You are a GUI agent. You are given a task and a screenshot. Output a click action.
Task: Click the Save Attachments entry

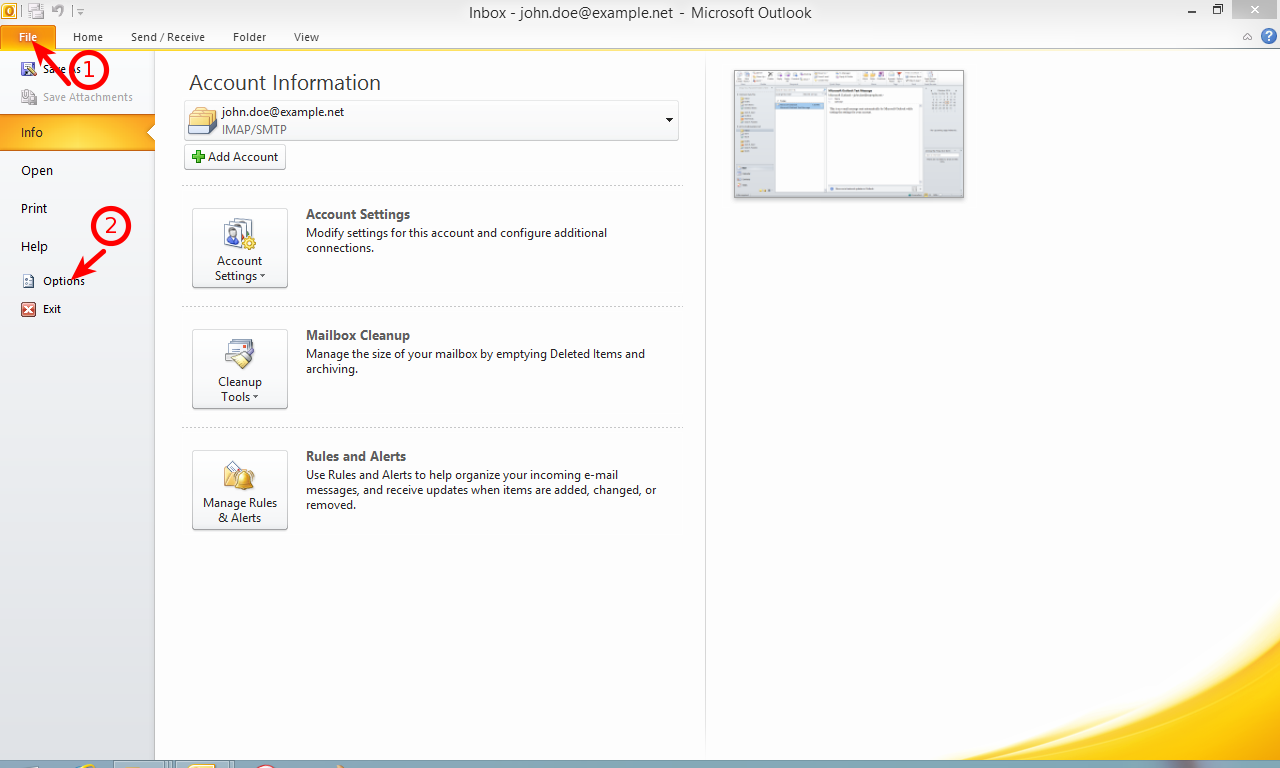[x=77, y=97]
